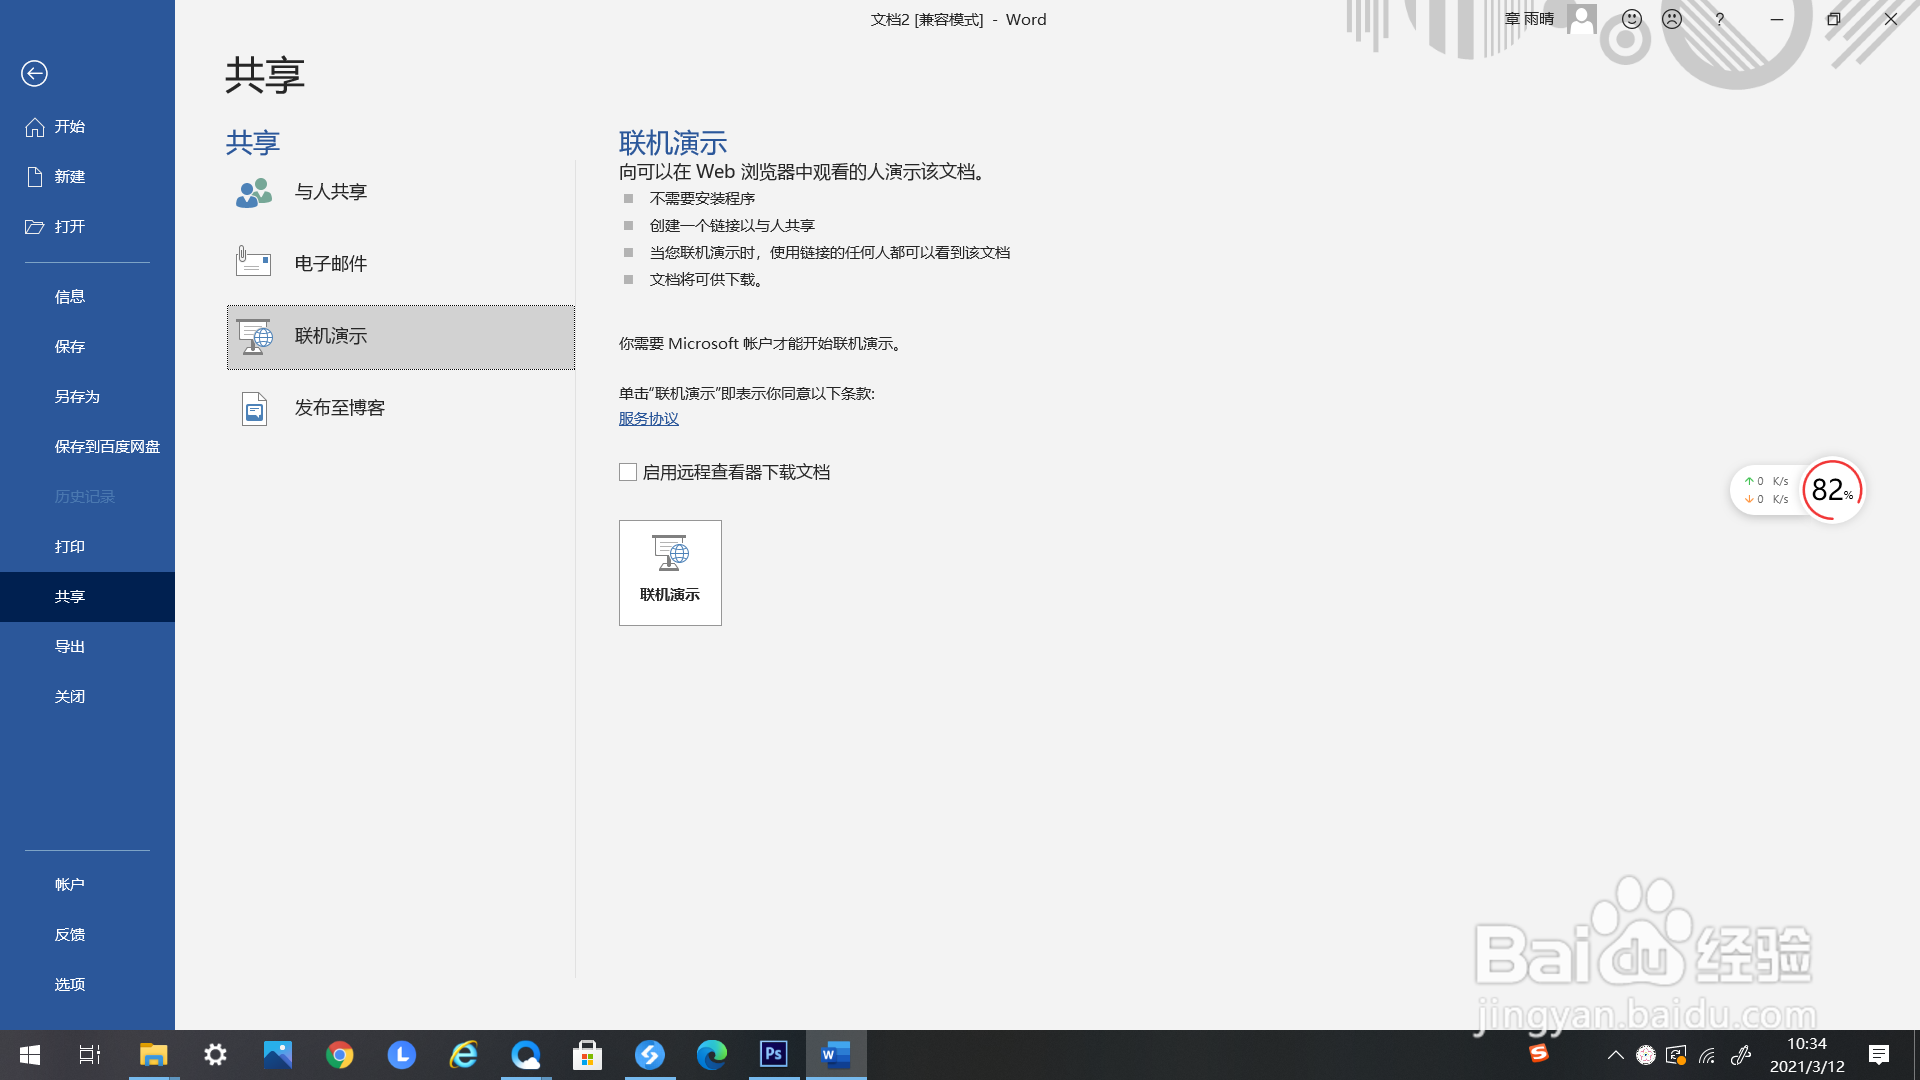Click the user account avatar icon
Viewport: 1920px width, 1080px height.
[1582, 19]
